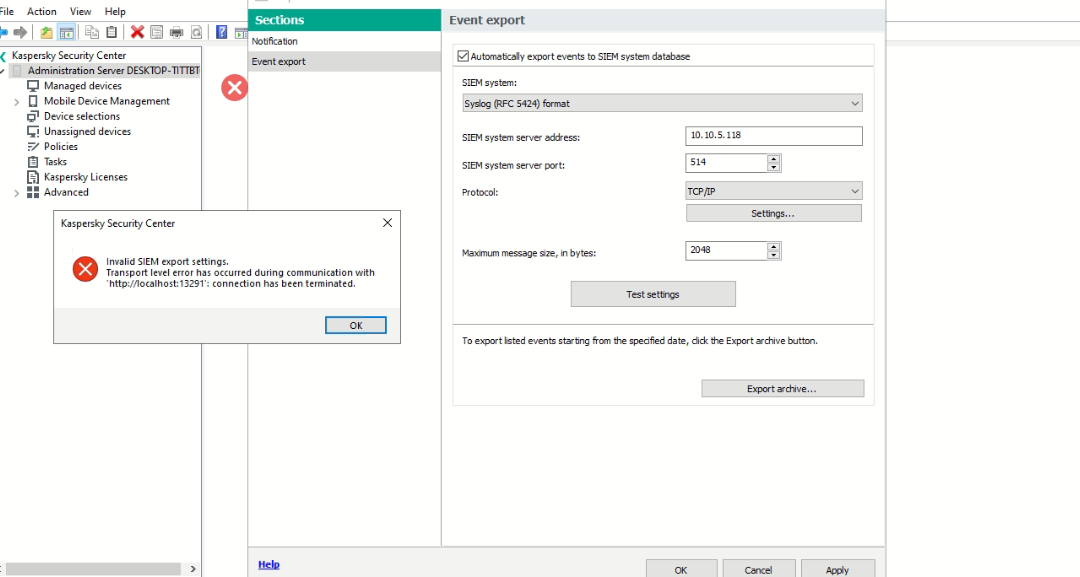1080x577 pixels.
Task: Click the console tree horizontal scrollbar
Action: (94, 569)
